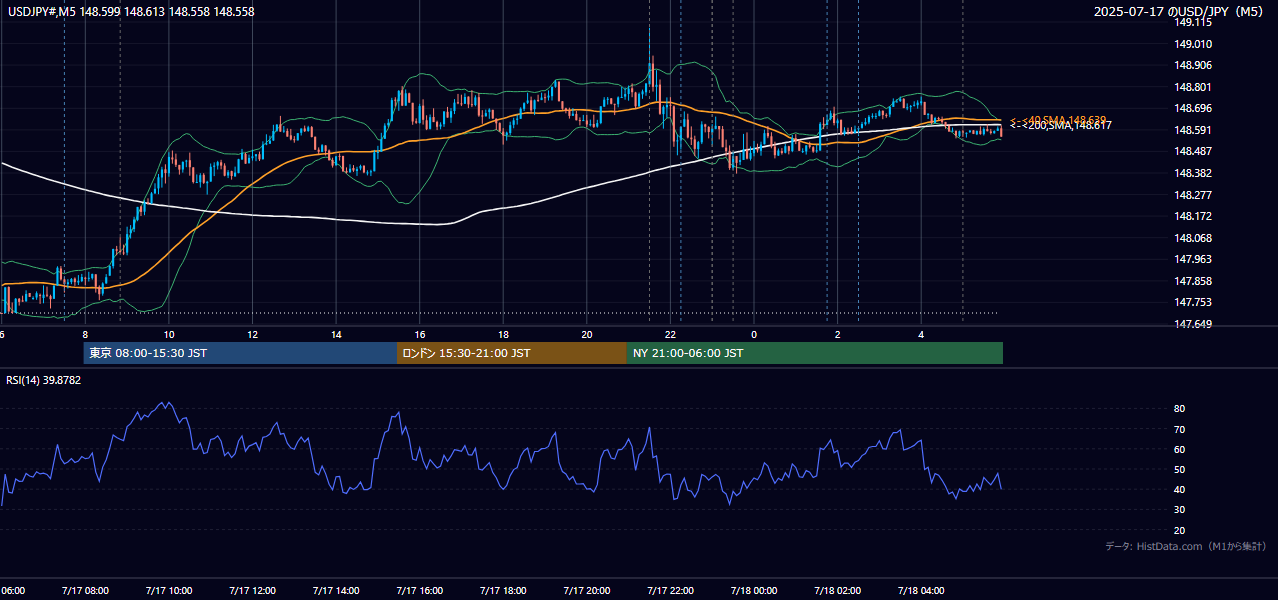Click the 7/18 00:00 bottom time label

click(753, 591)
